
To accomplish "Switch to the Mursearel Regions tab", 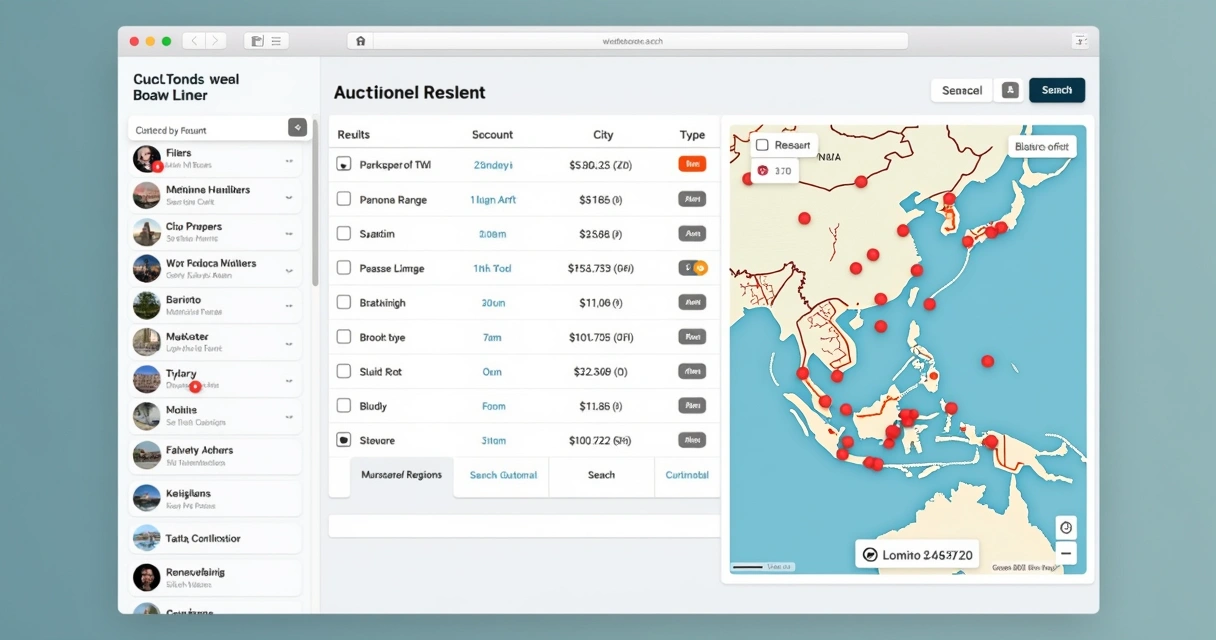I will tap(402, 476).
